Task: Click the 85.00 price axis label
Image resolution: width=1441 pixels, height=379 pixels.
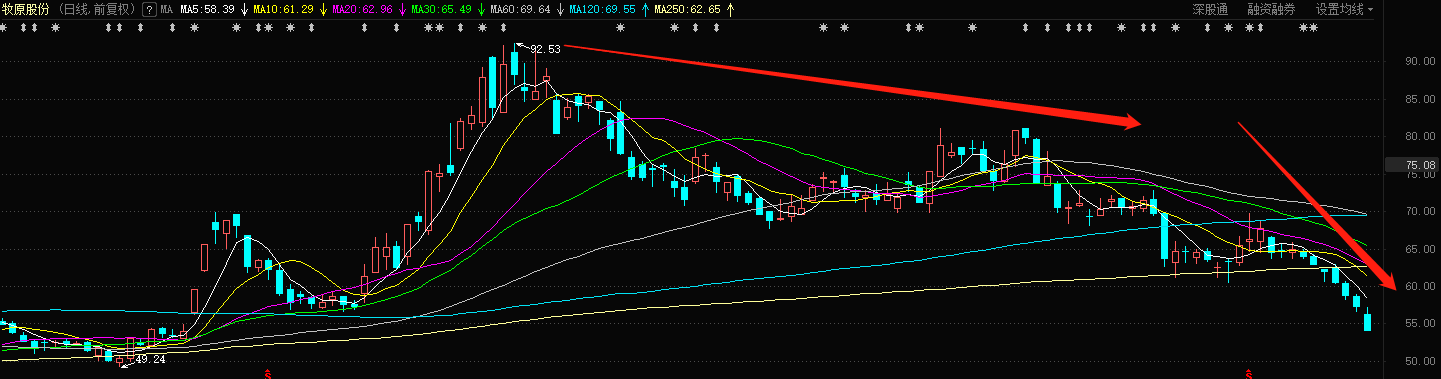Action: (x=1421, y=99)
